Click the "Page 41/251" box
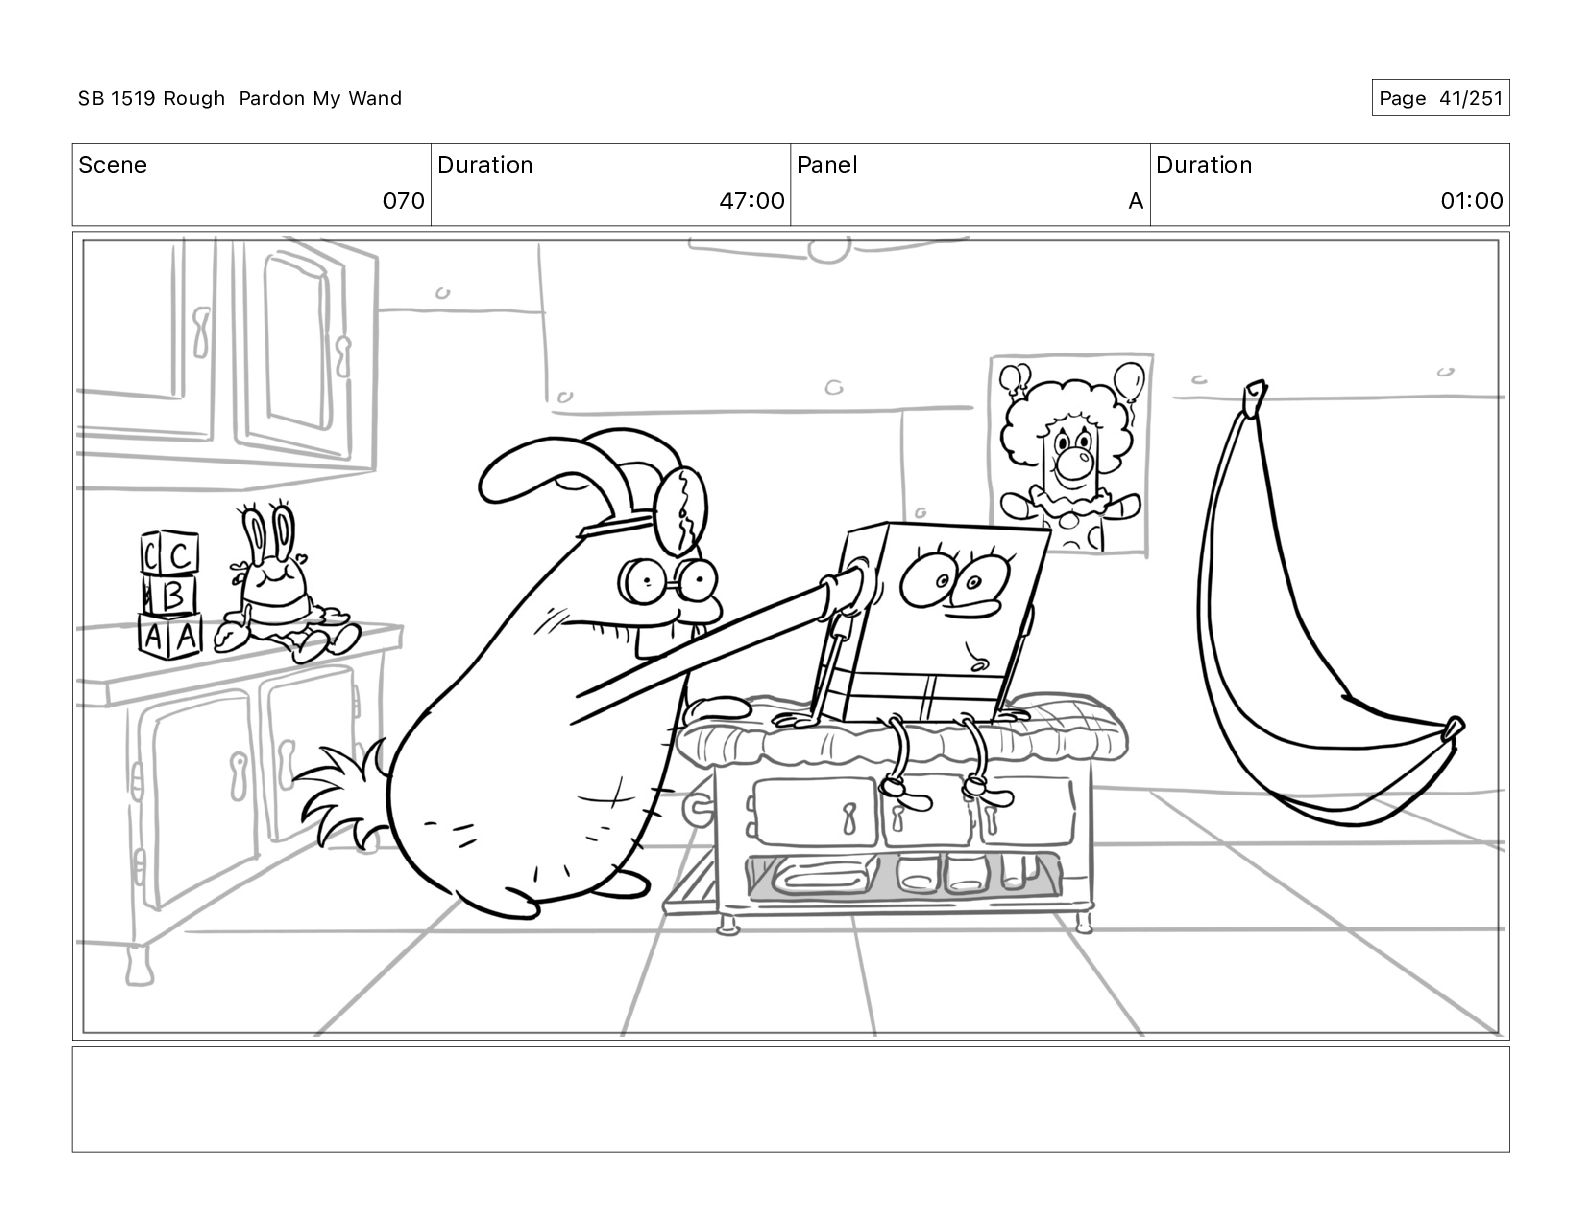Screen dimensions: 1584x1224 click(x=1440, y=98)
